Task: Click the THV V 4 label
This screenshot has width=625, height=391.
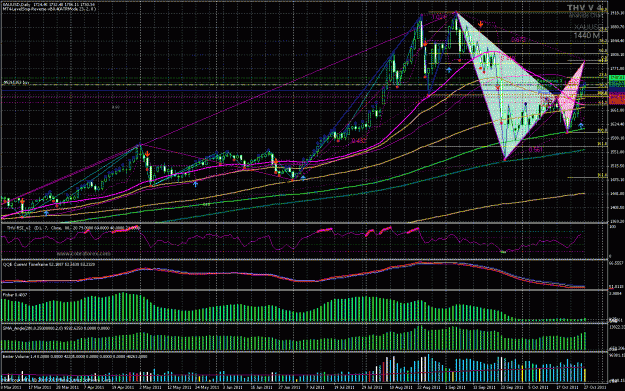Action: pyautogui.click(x=585, y=8)
